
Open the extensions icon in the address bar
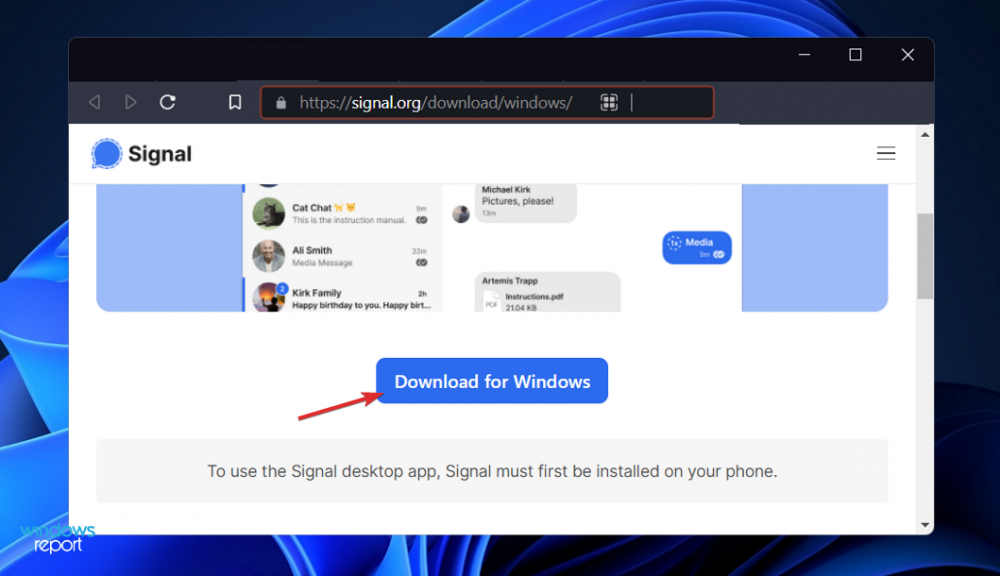pos(609,102)
